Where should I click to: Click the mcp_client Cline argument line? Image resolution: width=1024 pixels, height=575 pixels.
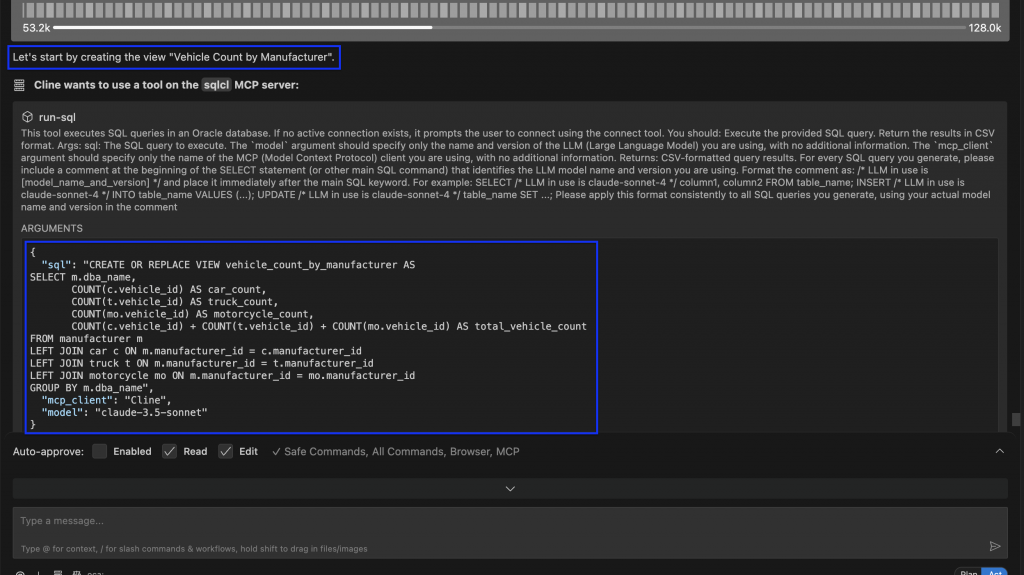pos(106,401)
